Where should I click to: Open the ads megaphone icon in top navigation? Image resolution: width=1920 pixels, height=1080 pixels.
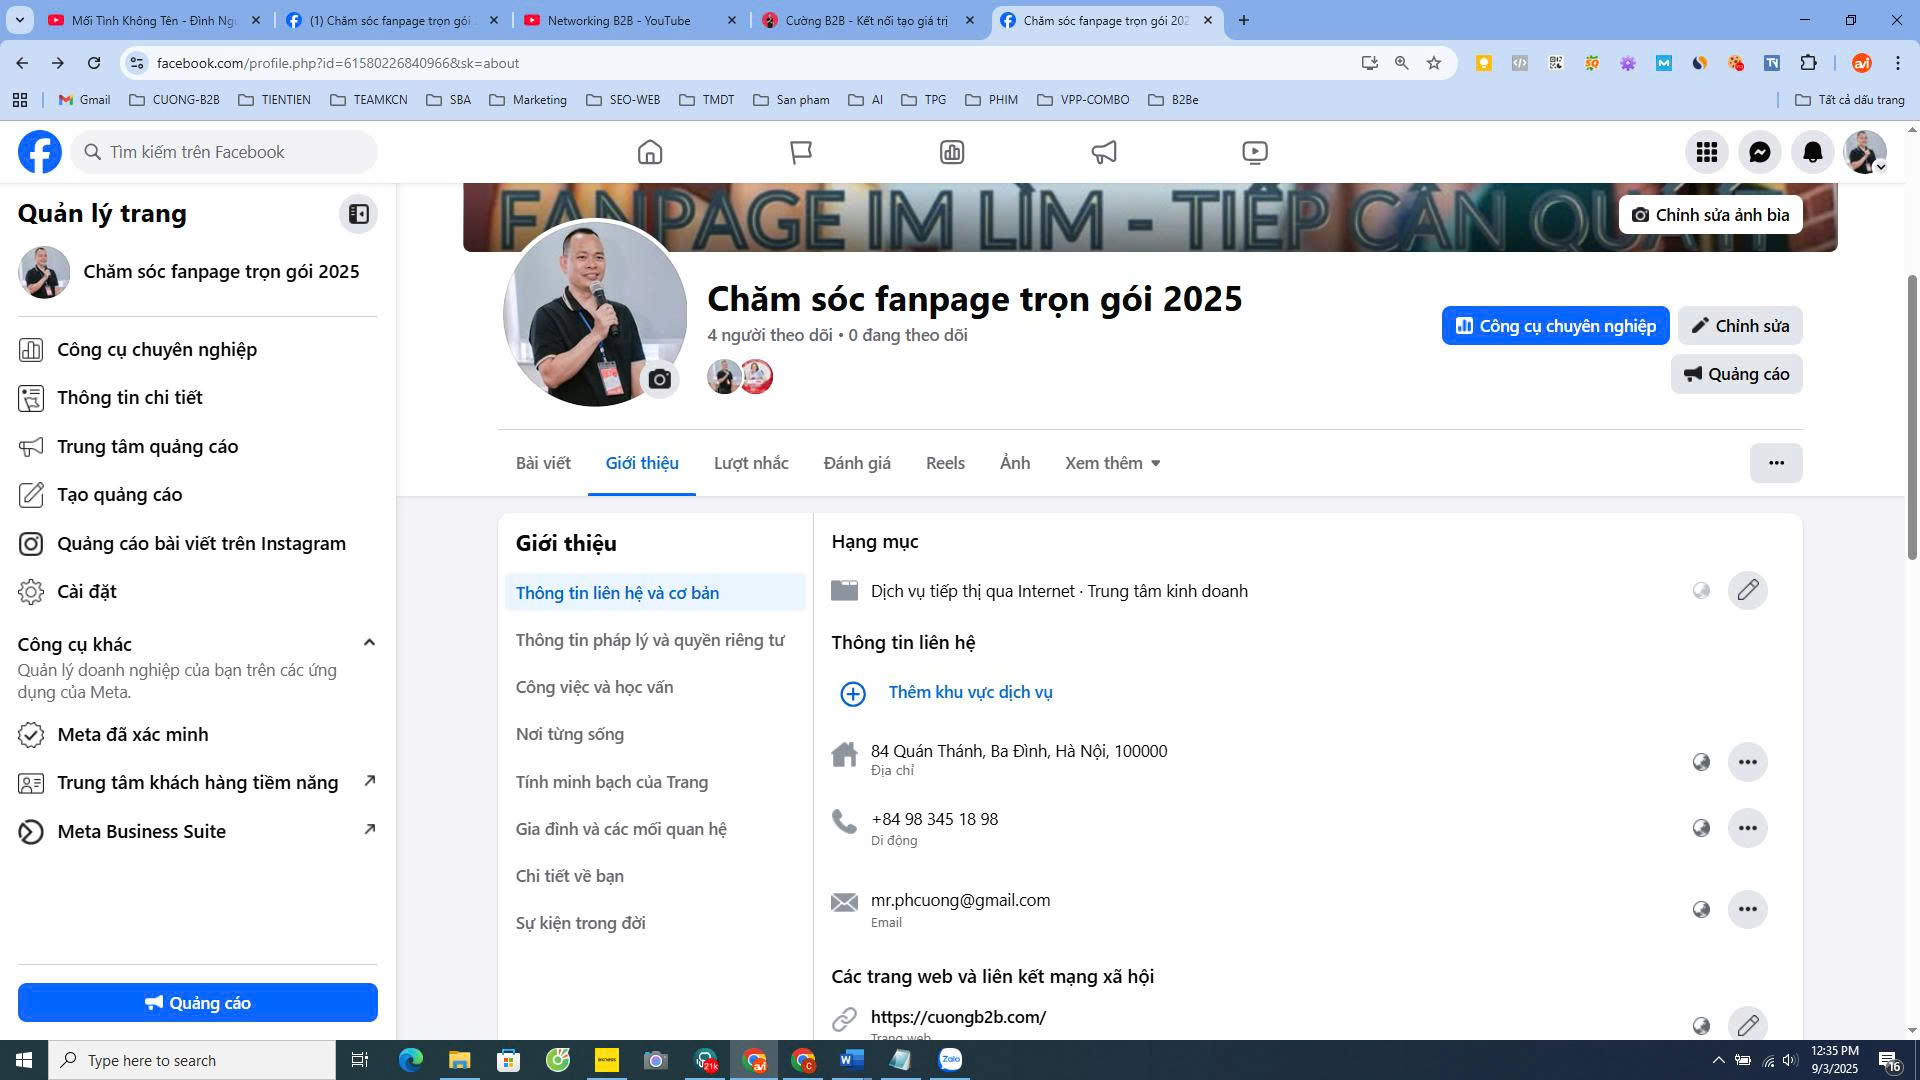[1103, 152]
